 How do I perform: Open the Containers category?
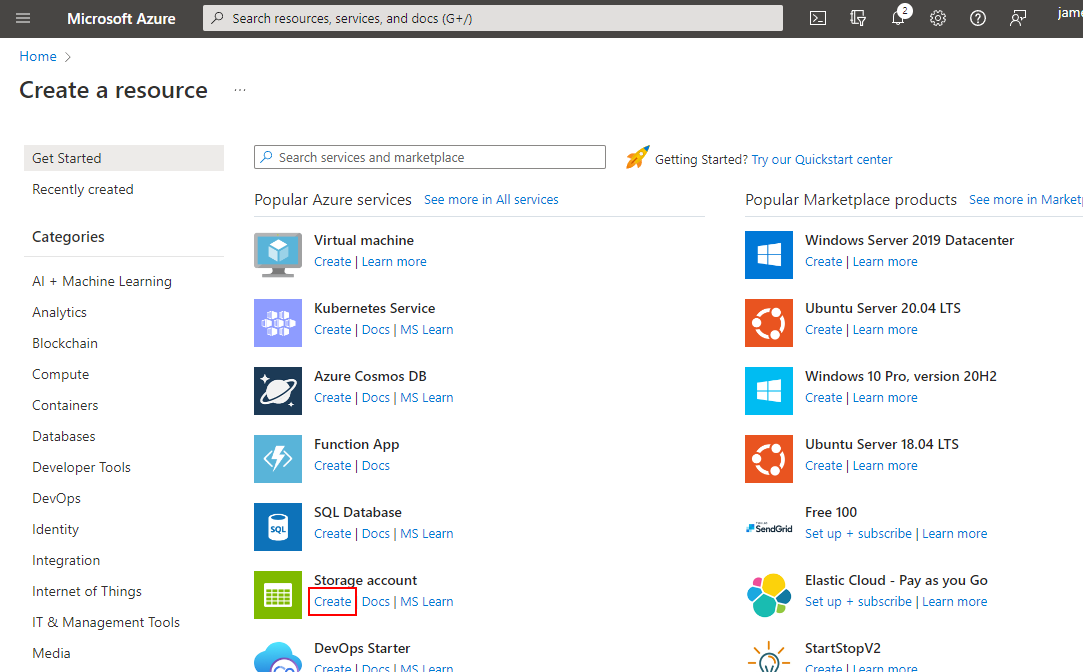coord(65,405)
